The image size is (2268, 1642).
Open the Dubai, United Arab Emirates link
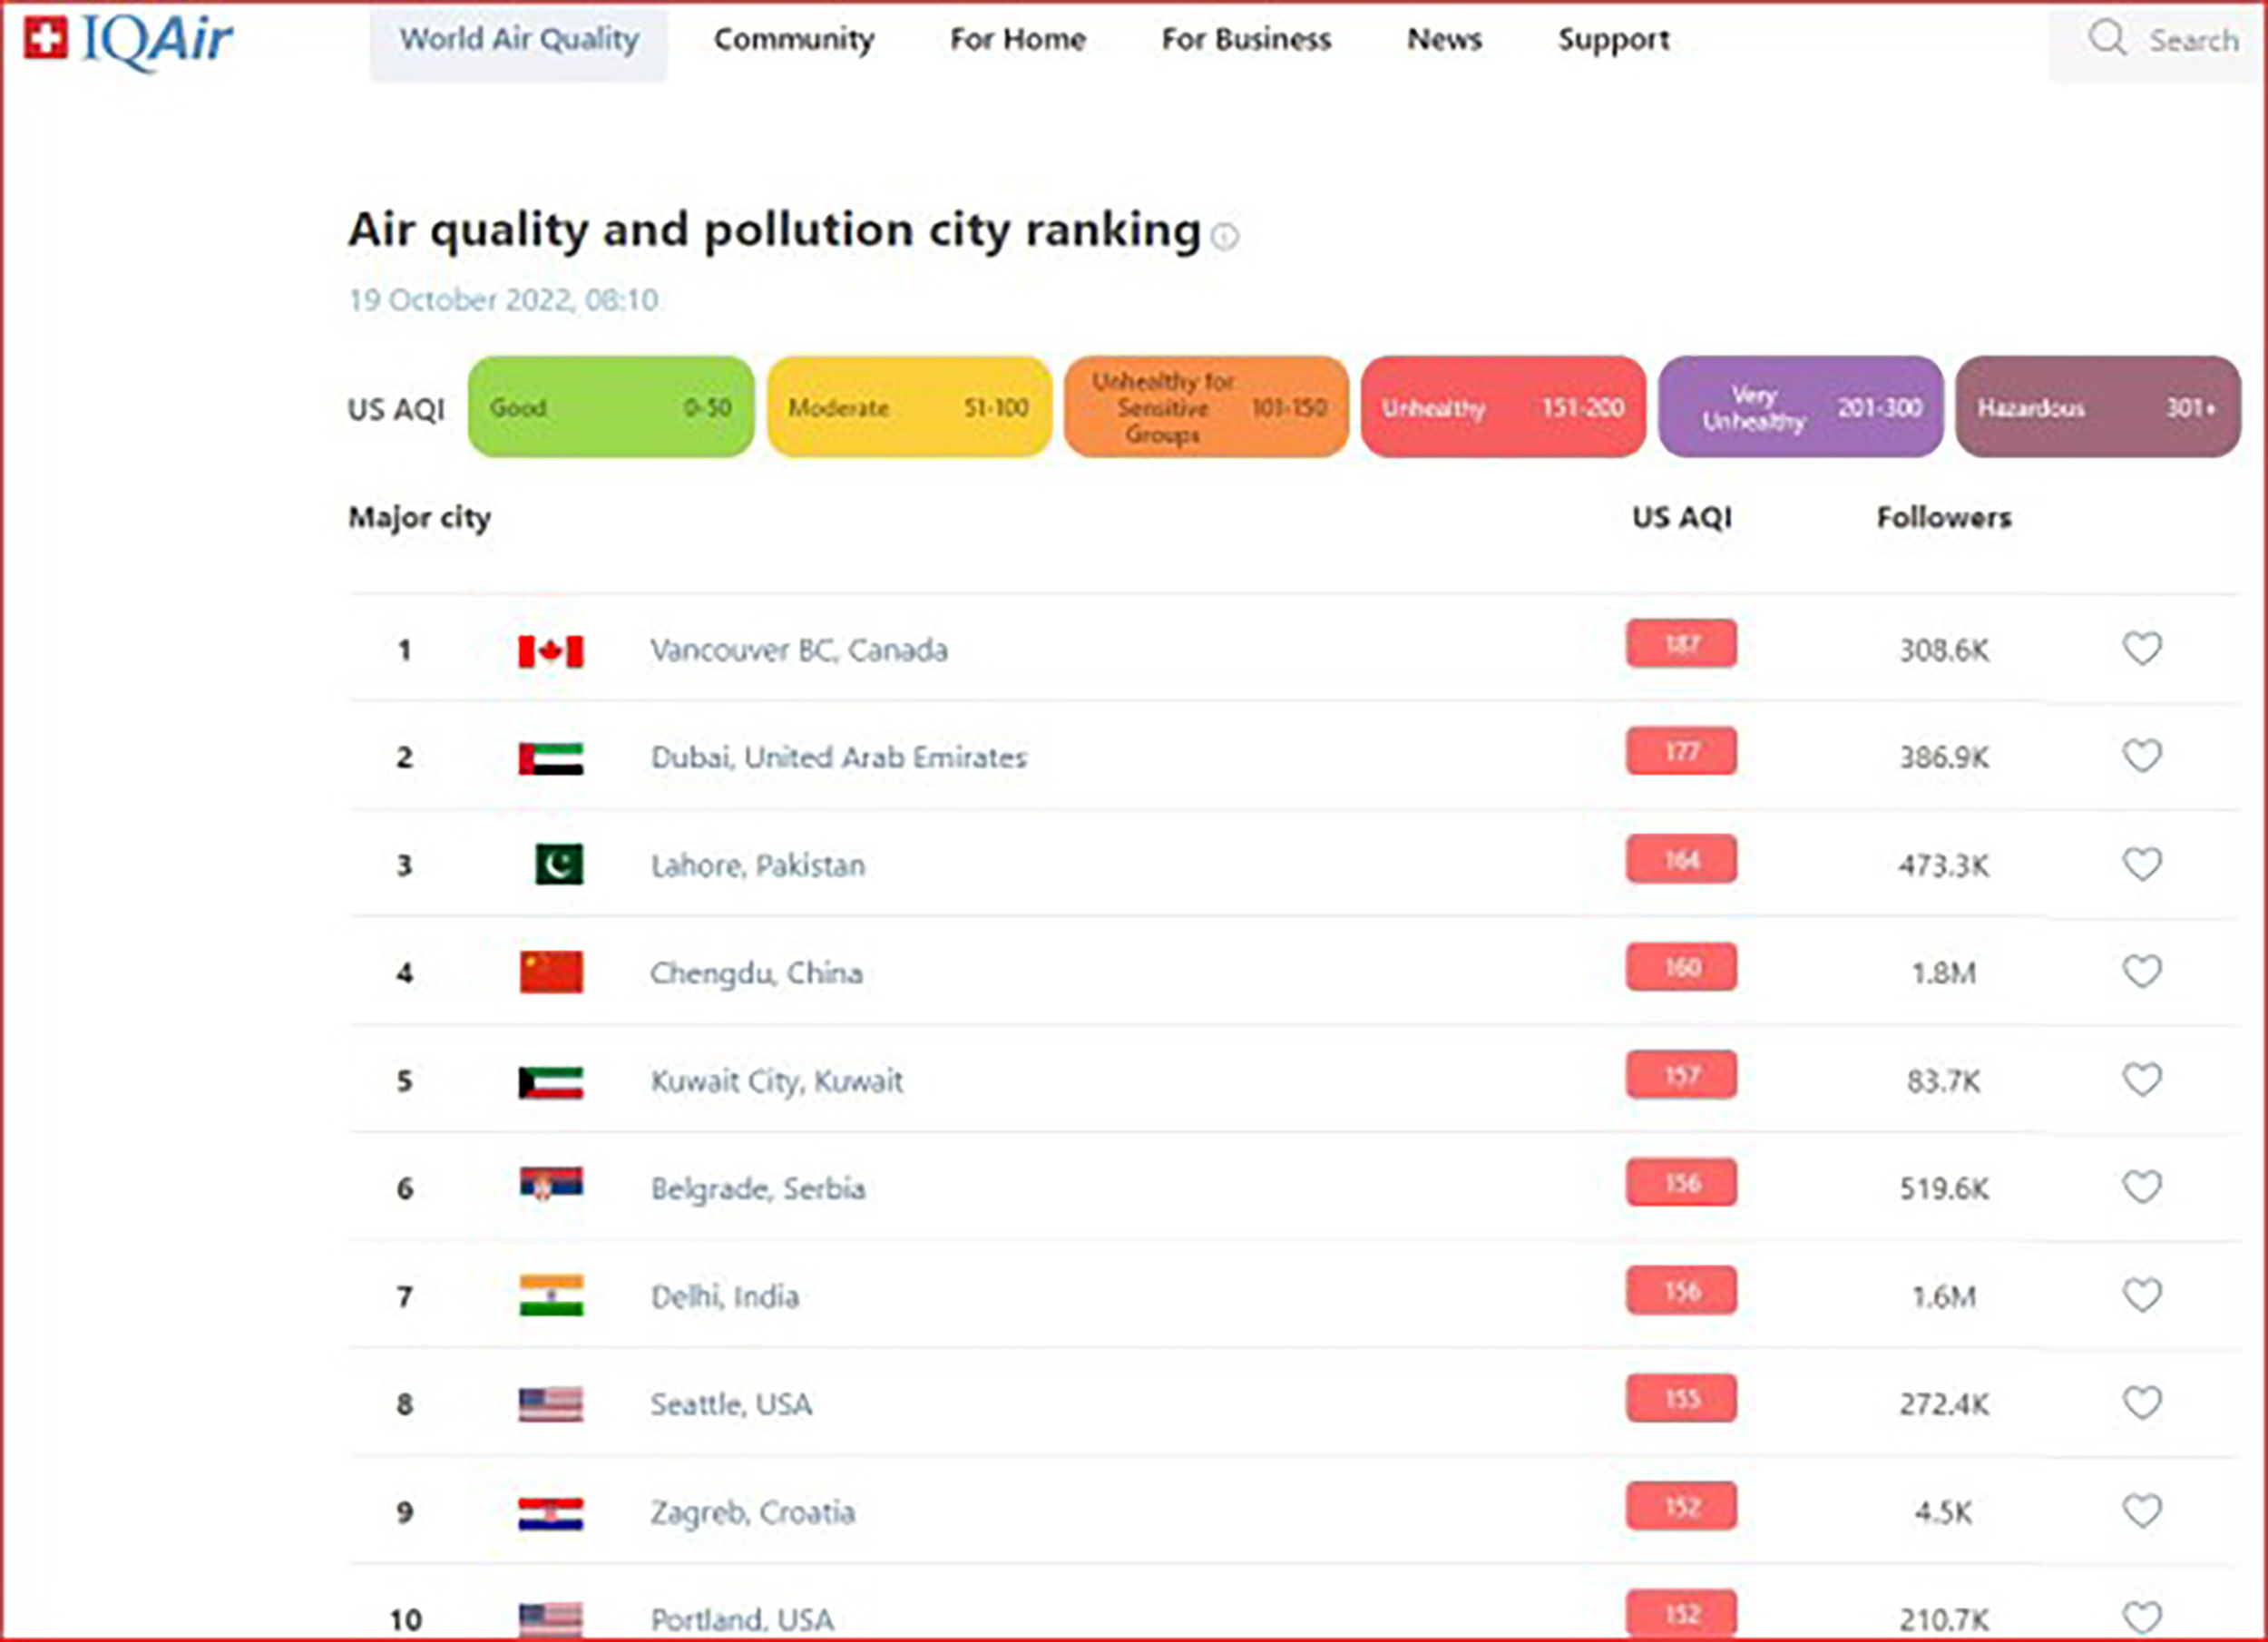(839, 757)
